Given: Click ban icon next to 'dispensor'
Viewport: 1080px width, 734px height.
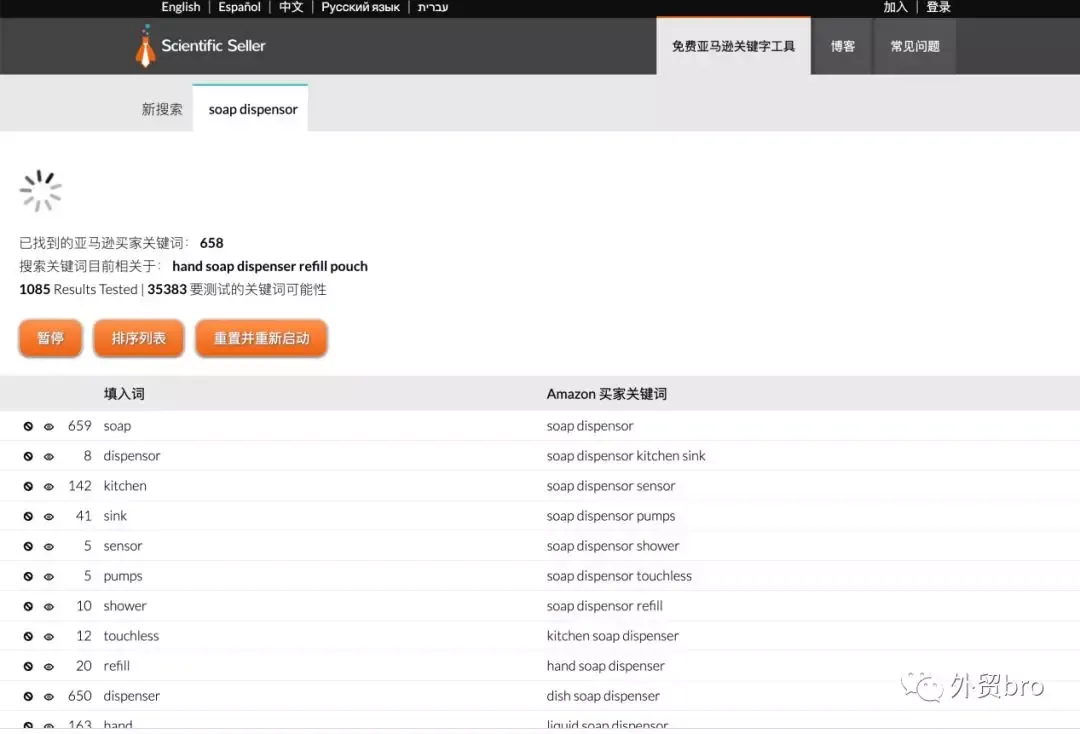Looking at the screenshot, I should (x=28, y=457).
